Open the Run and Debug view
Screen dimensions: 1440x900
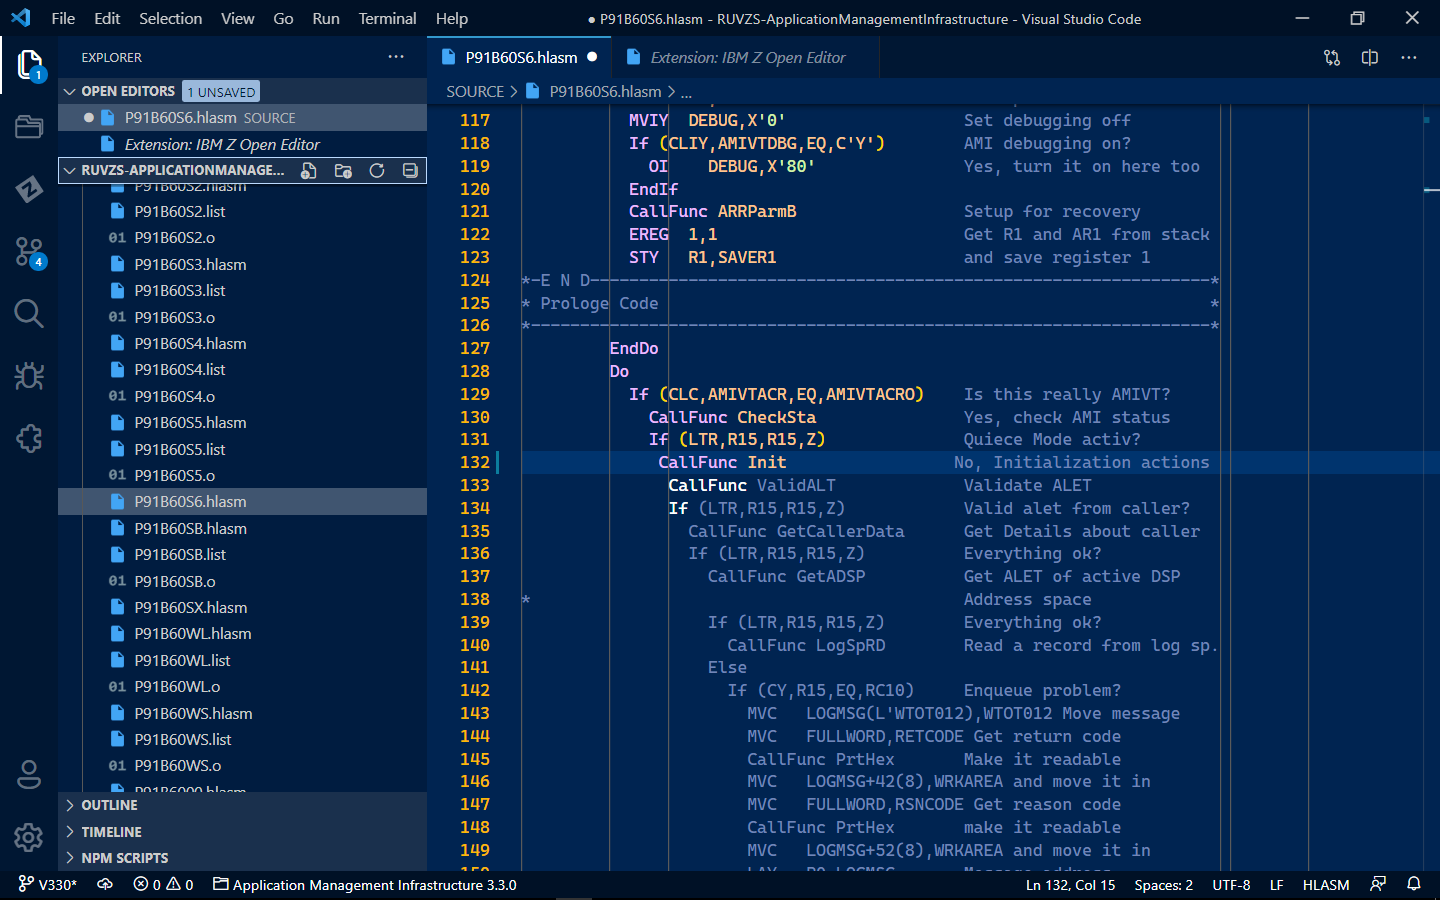pyautogui.click(x=28, y=376)
